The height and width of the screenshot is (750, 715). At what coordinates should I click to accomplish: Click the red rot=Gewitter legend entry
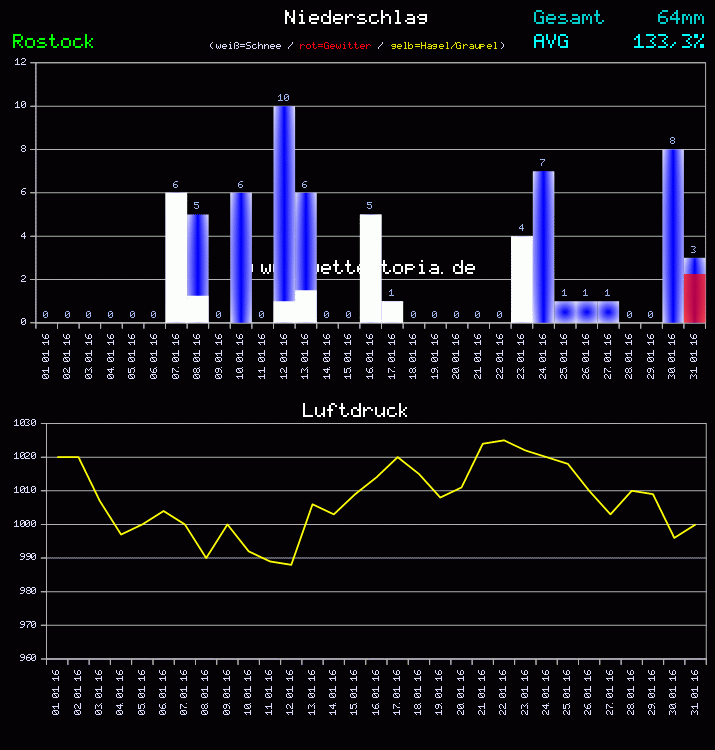coord(335,46)
